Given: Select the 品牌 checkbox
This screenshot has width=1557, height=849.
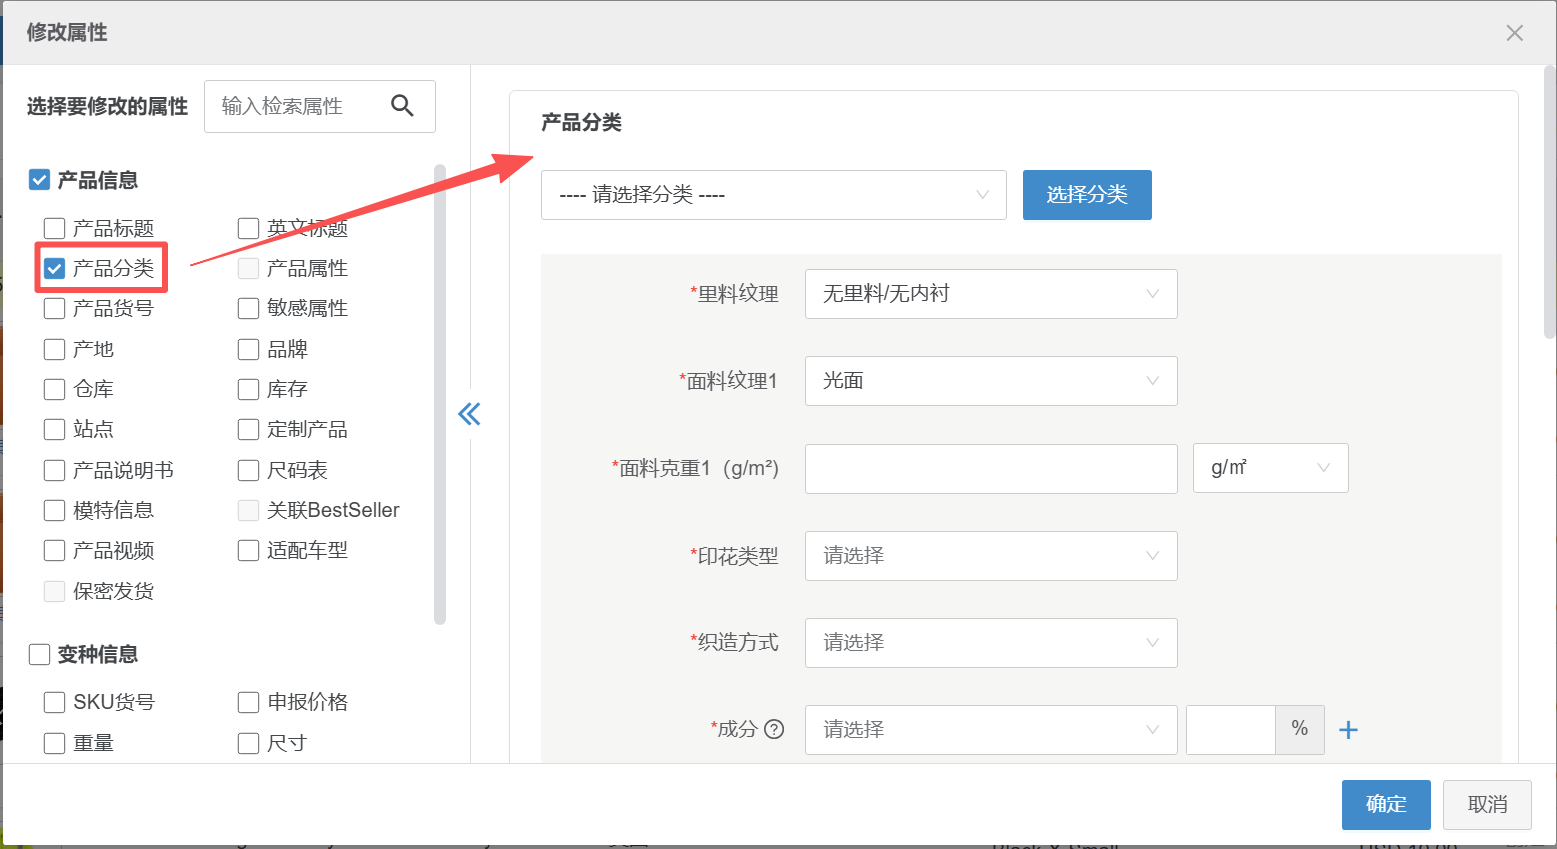Looking at the screenshot, I should [x=247, y=348].
